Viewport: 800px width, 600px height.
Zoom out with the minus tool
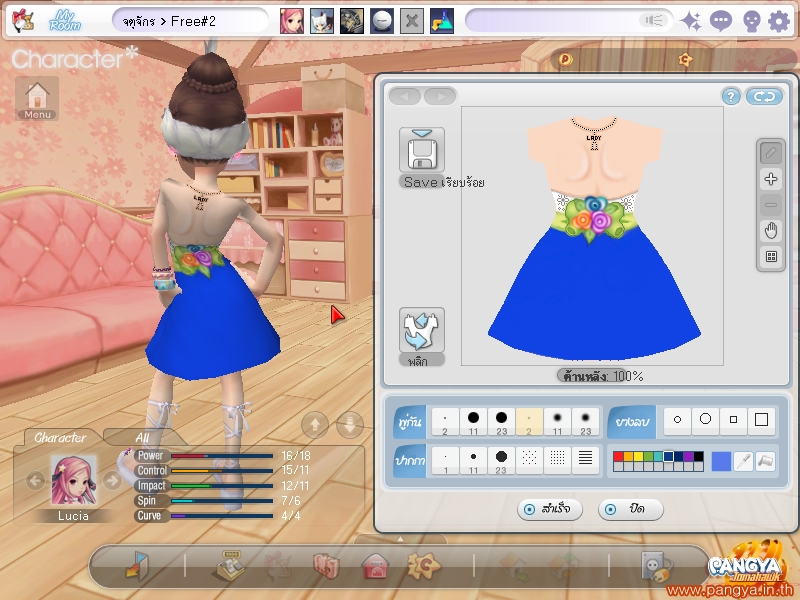click(770, 205)
